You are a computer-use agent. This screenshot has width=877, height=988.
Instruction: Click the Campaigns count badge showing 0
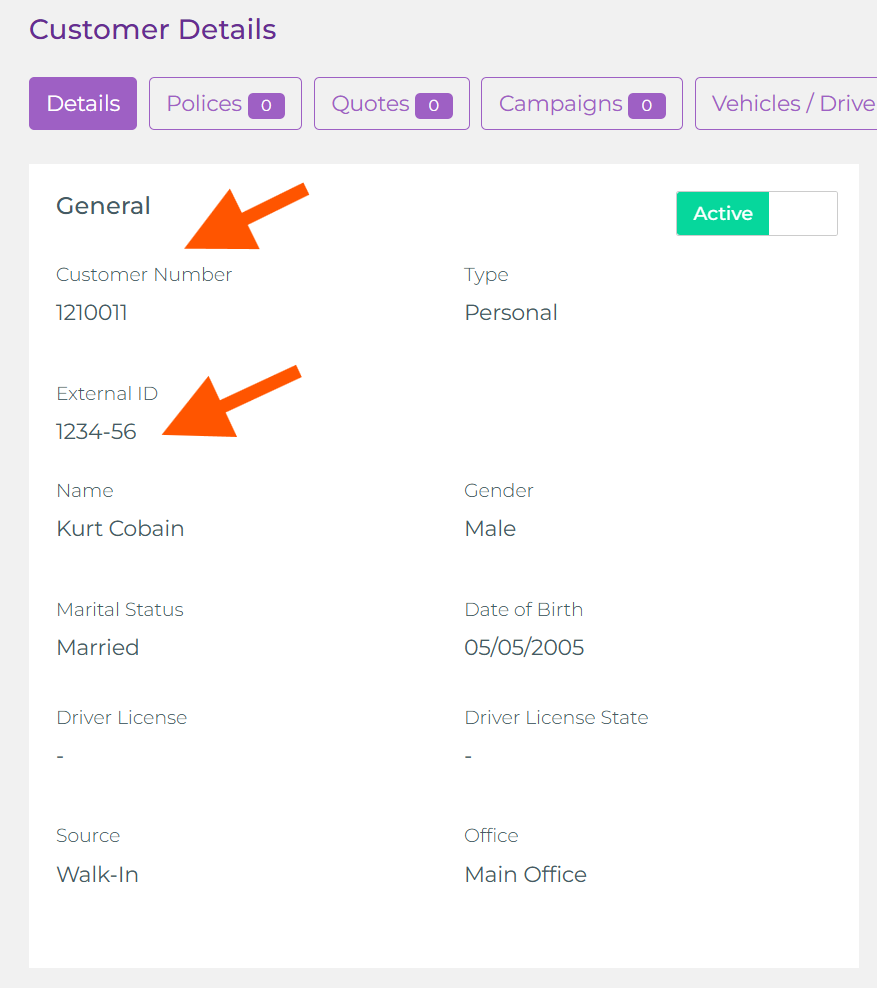tap(648, 103)
